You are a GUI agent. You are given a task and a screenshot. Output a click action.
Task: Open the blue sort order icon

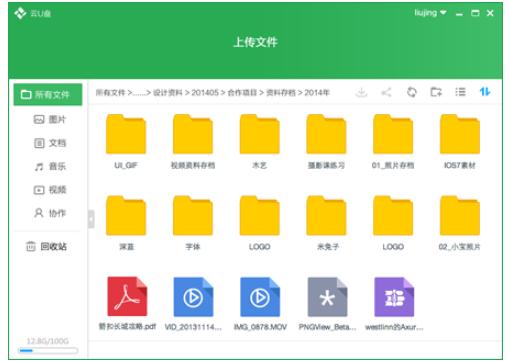pyautogui.click(x=485, y=92)
